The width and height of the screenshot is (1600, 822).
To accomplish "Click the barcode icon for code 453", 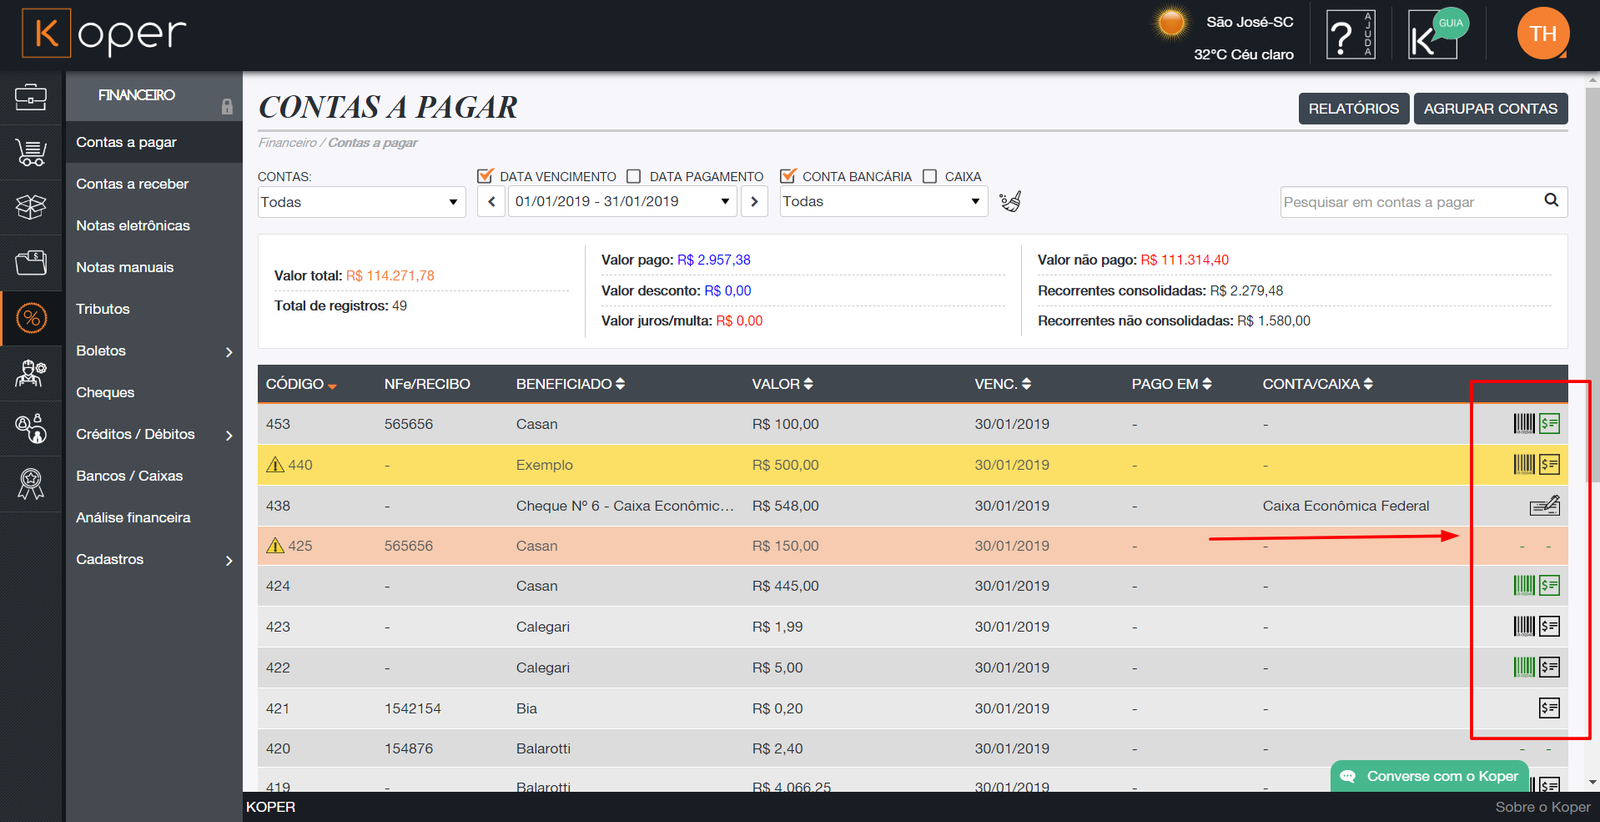I will pyautogui.click(x=1523, y=424).
